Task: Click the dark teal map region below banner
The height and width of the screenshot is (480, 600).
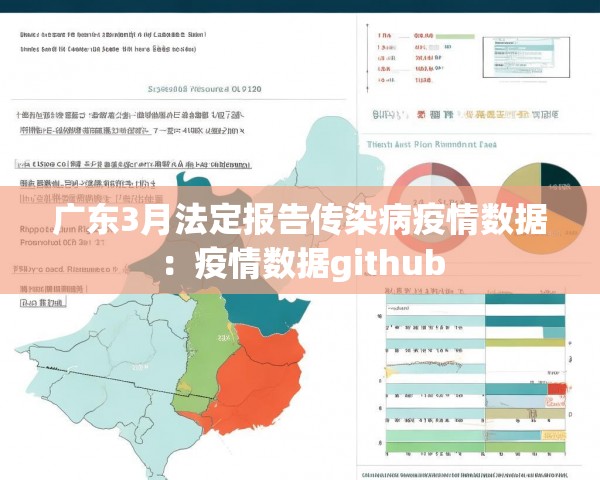Action: coord(268,312)
